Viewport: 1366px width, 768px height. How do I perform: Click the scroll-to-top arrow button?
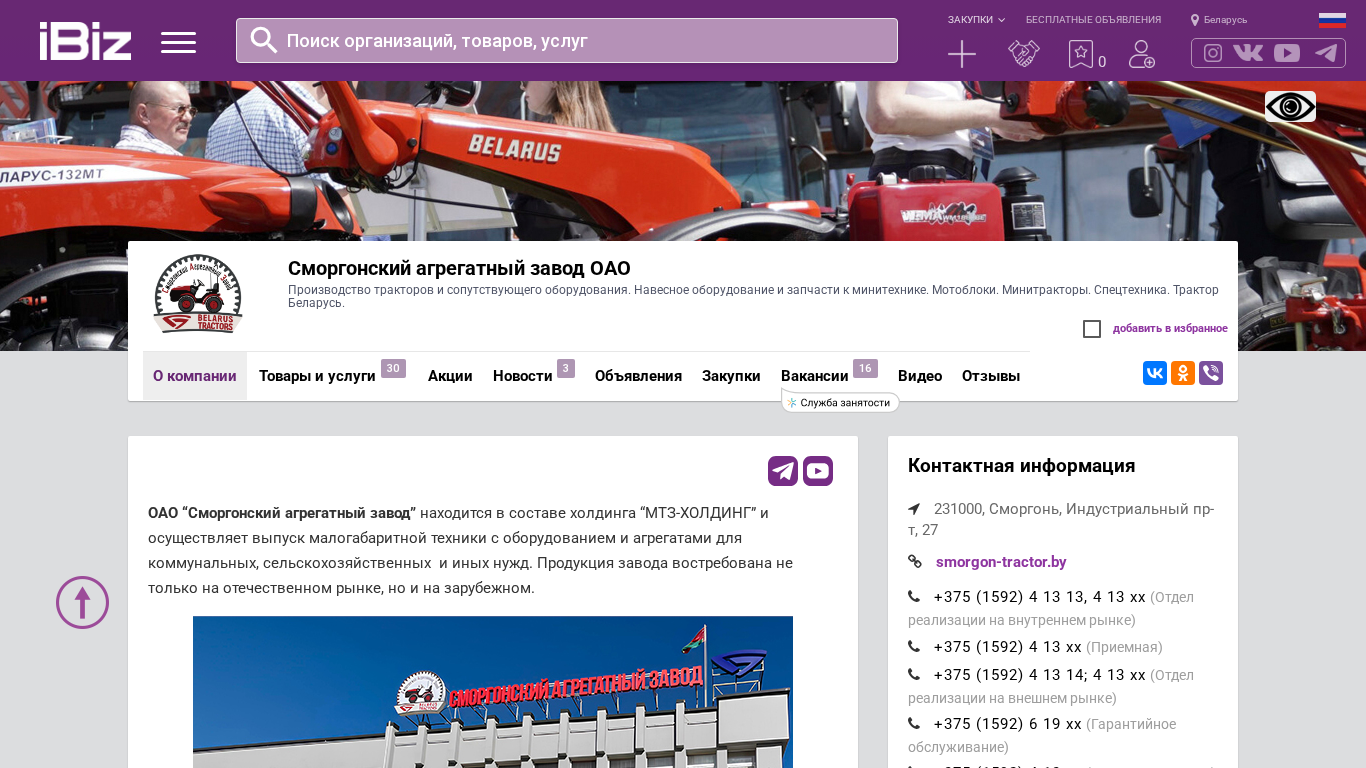82,602
